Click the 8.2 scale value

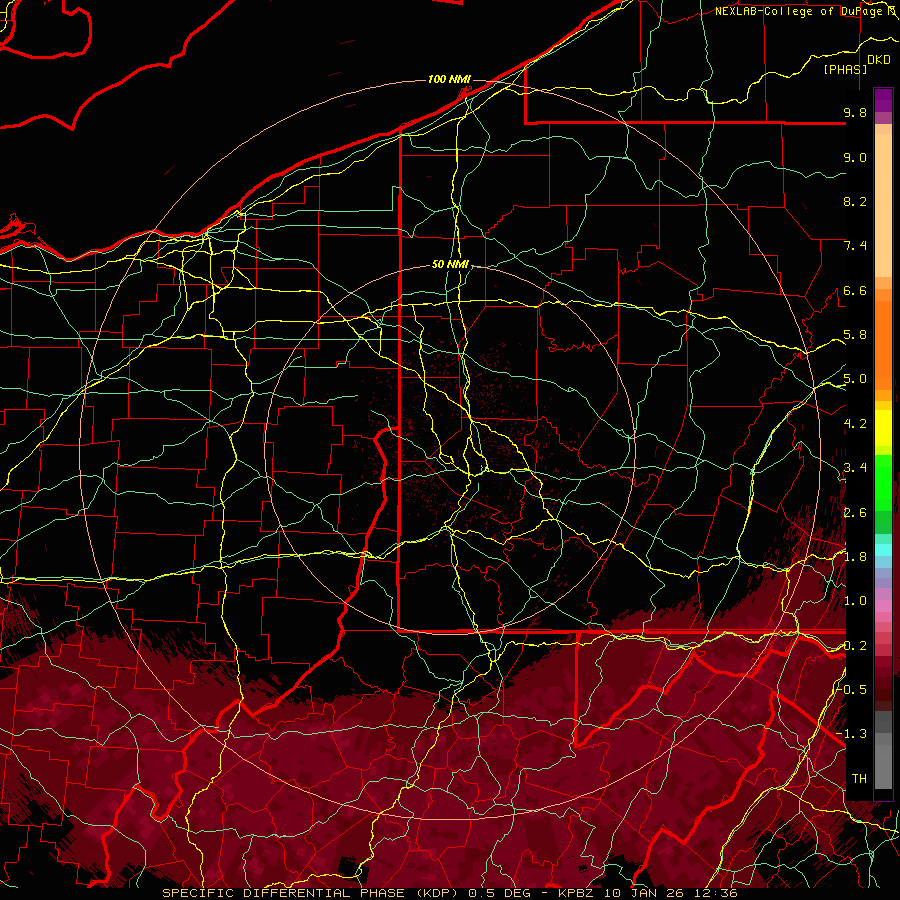855,201
